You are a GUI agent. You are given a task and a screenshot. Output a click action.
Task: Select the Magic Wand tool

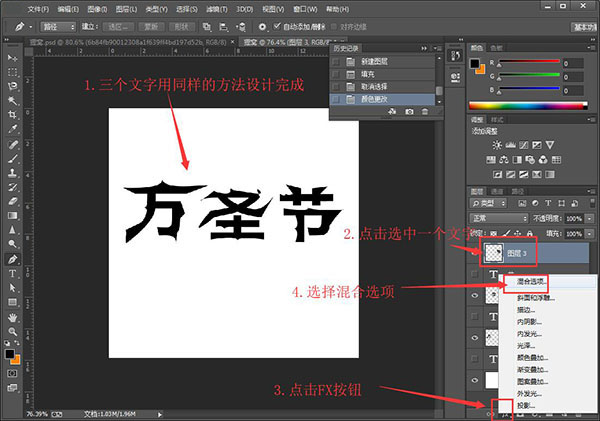click(12, 100)
